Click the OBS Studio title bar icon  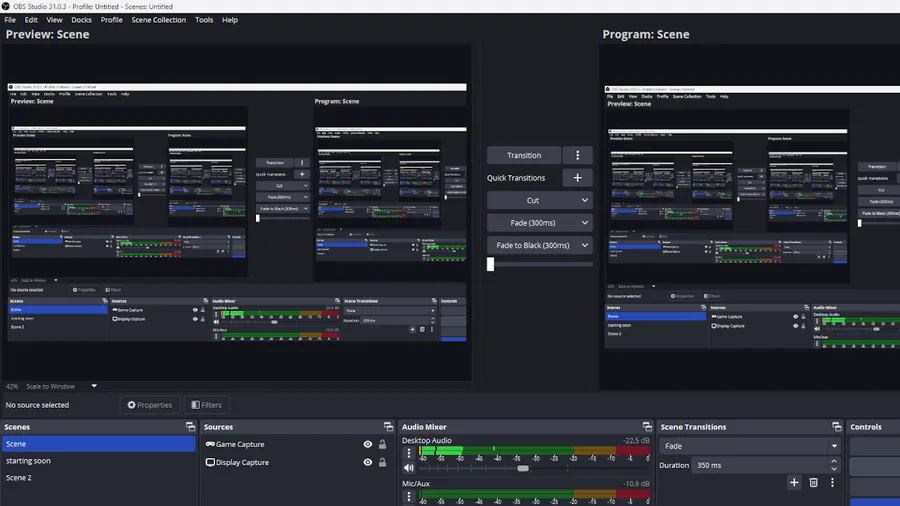(6, 6)
